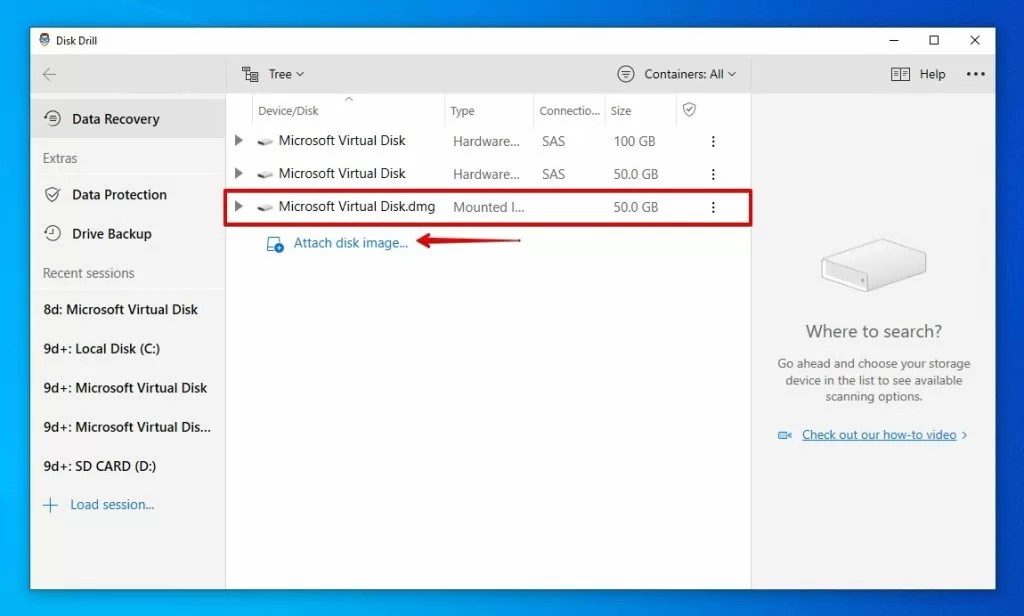1024x616 pixels.
Task: Click disk icon of Microsoft Virtual Disk.dmg
Action: 264,207
